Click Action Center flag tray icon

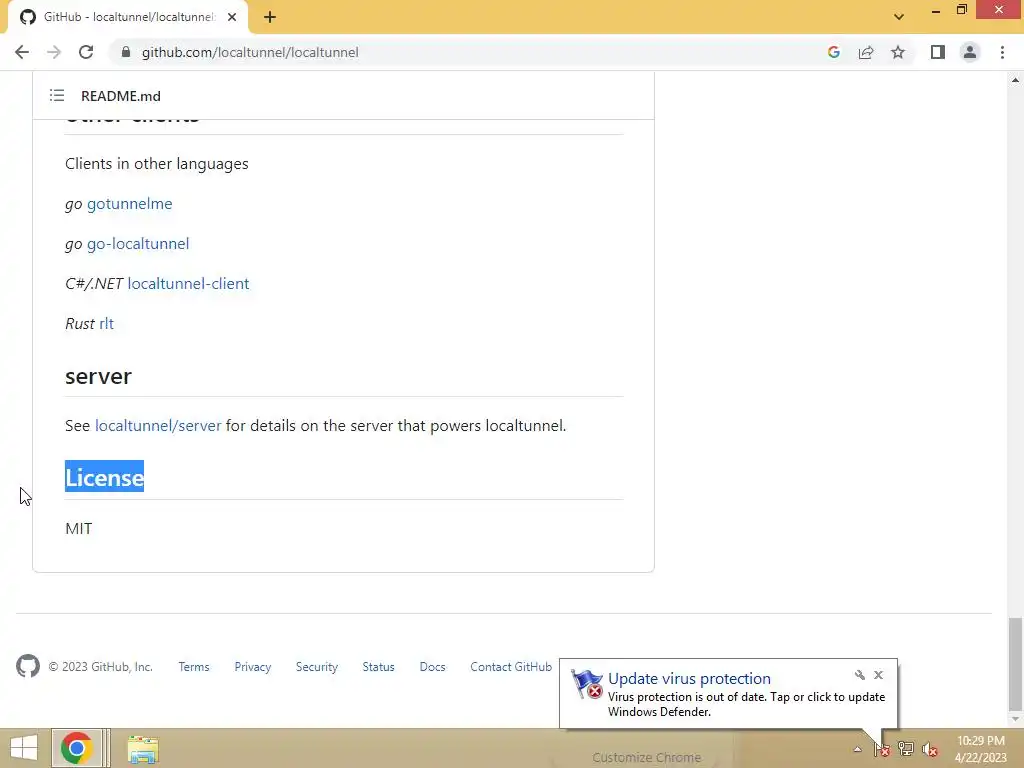[882, 749]
